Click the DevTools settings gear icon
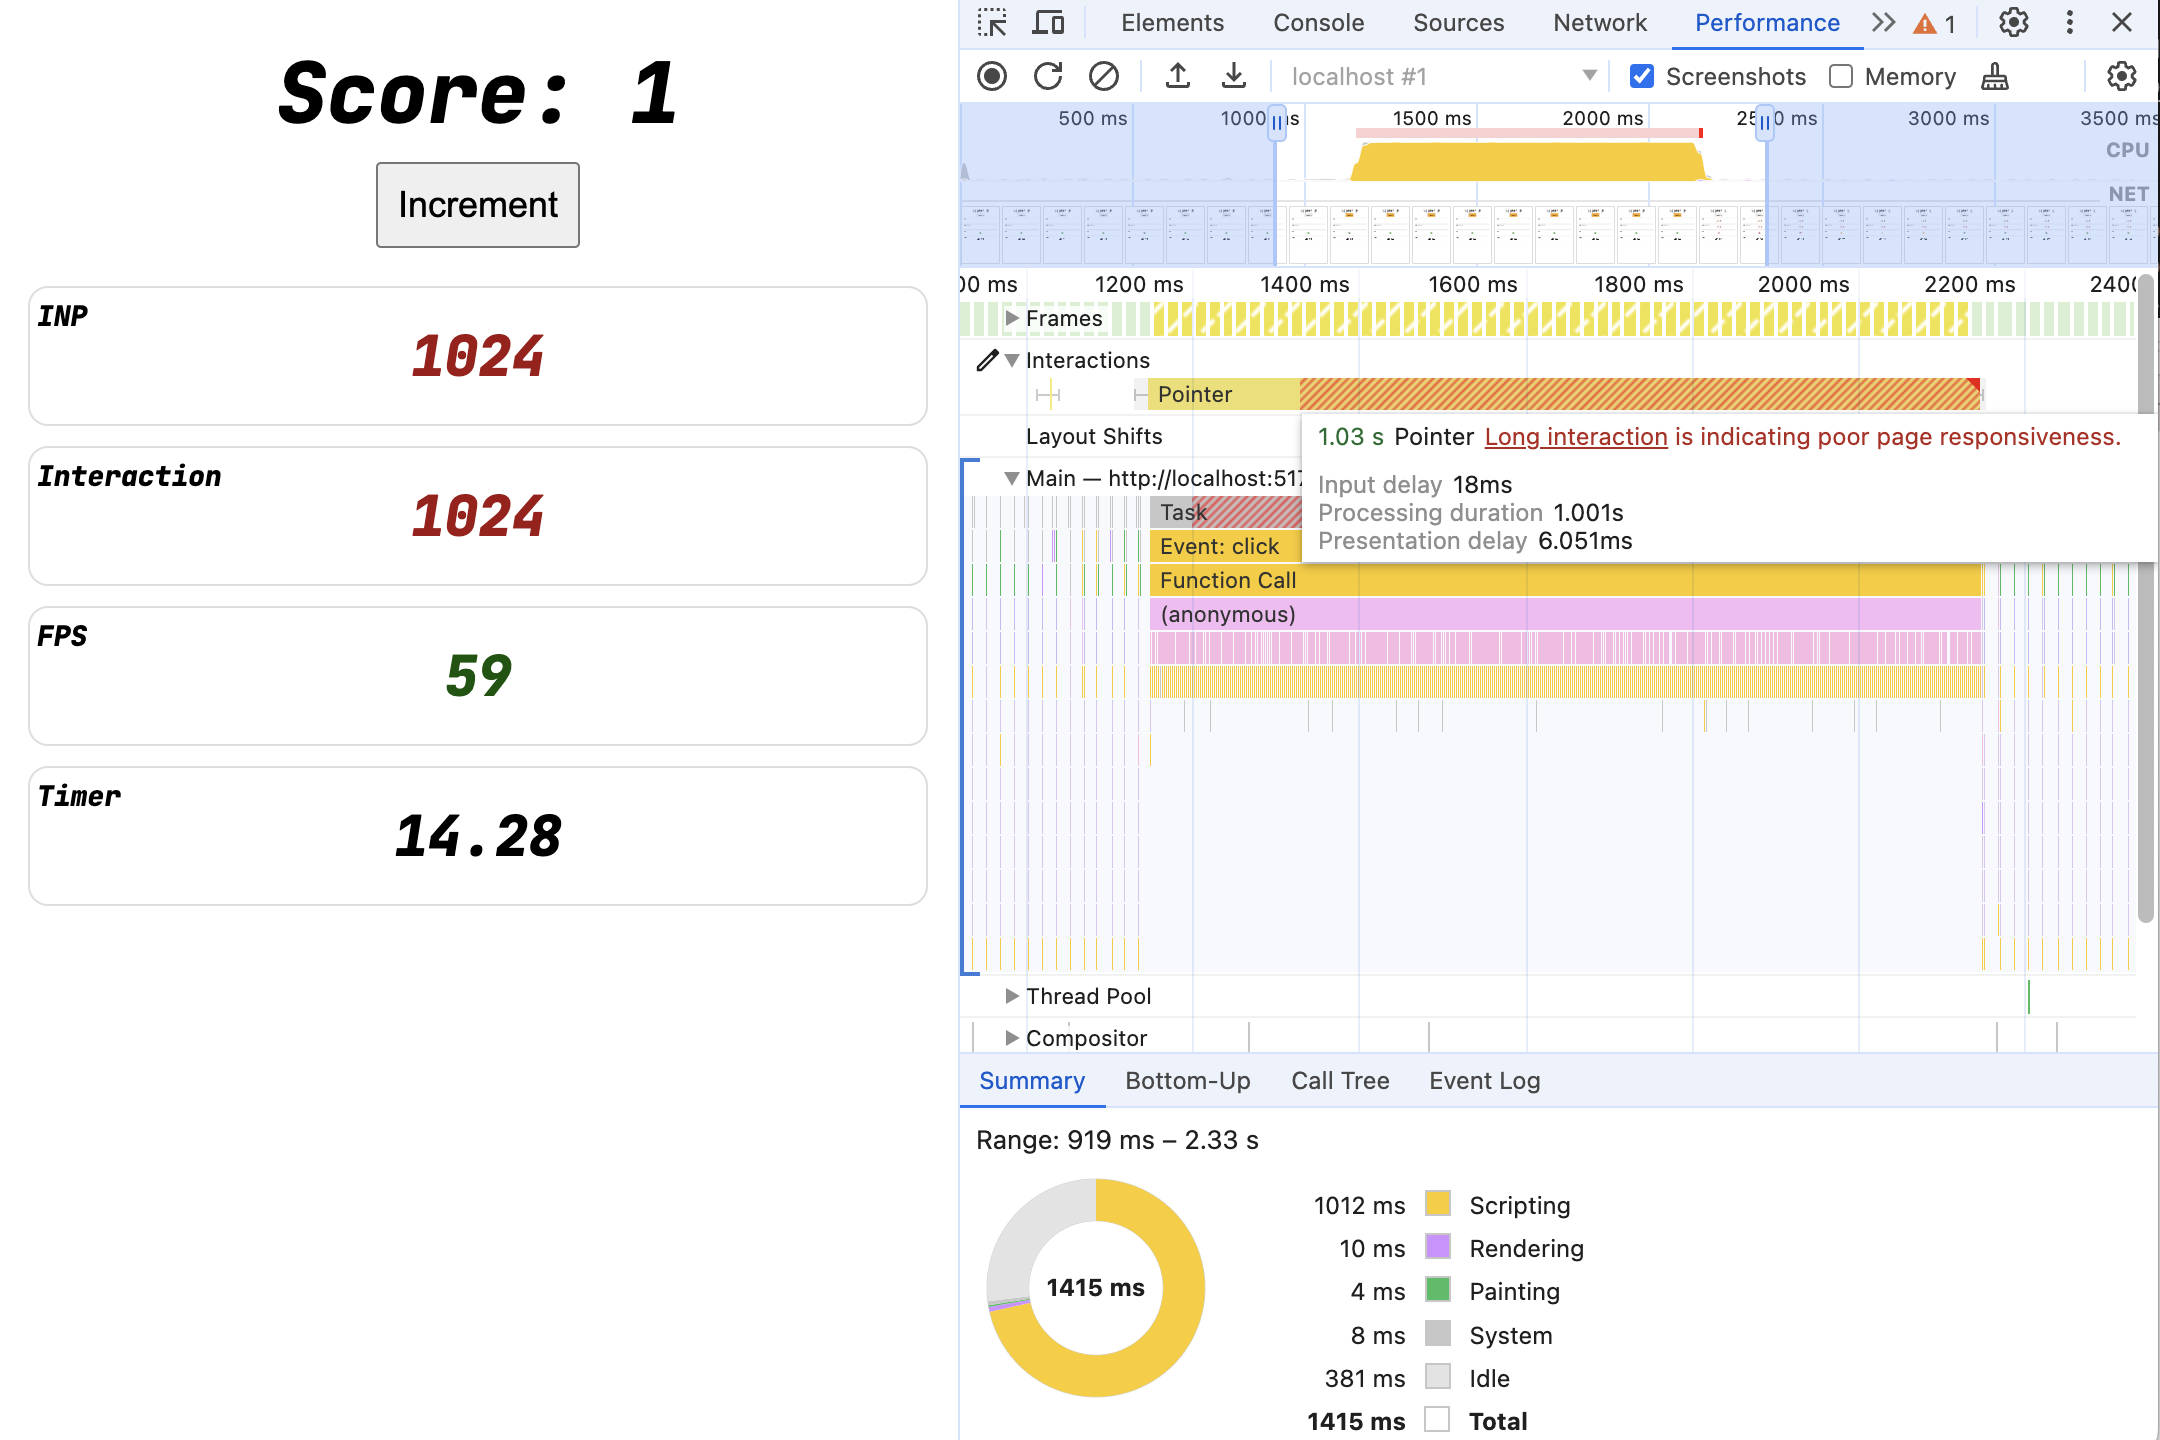 point(2017,21)
